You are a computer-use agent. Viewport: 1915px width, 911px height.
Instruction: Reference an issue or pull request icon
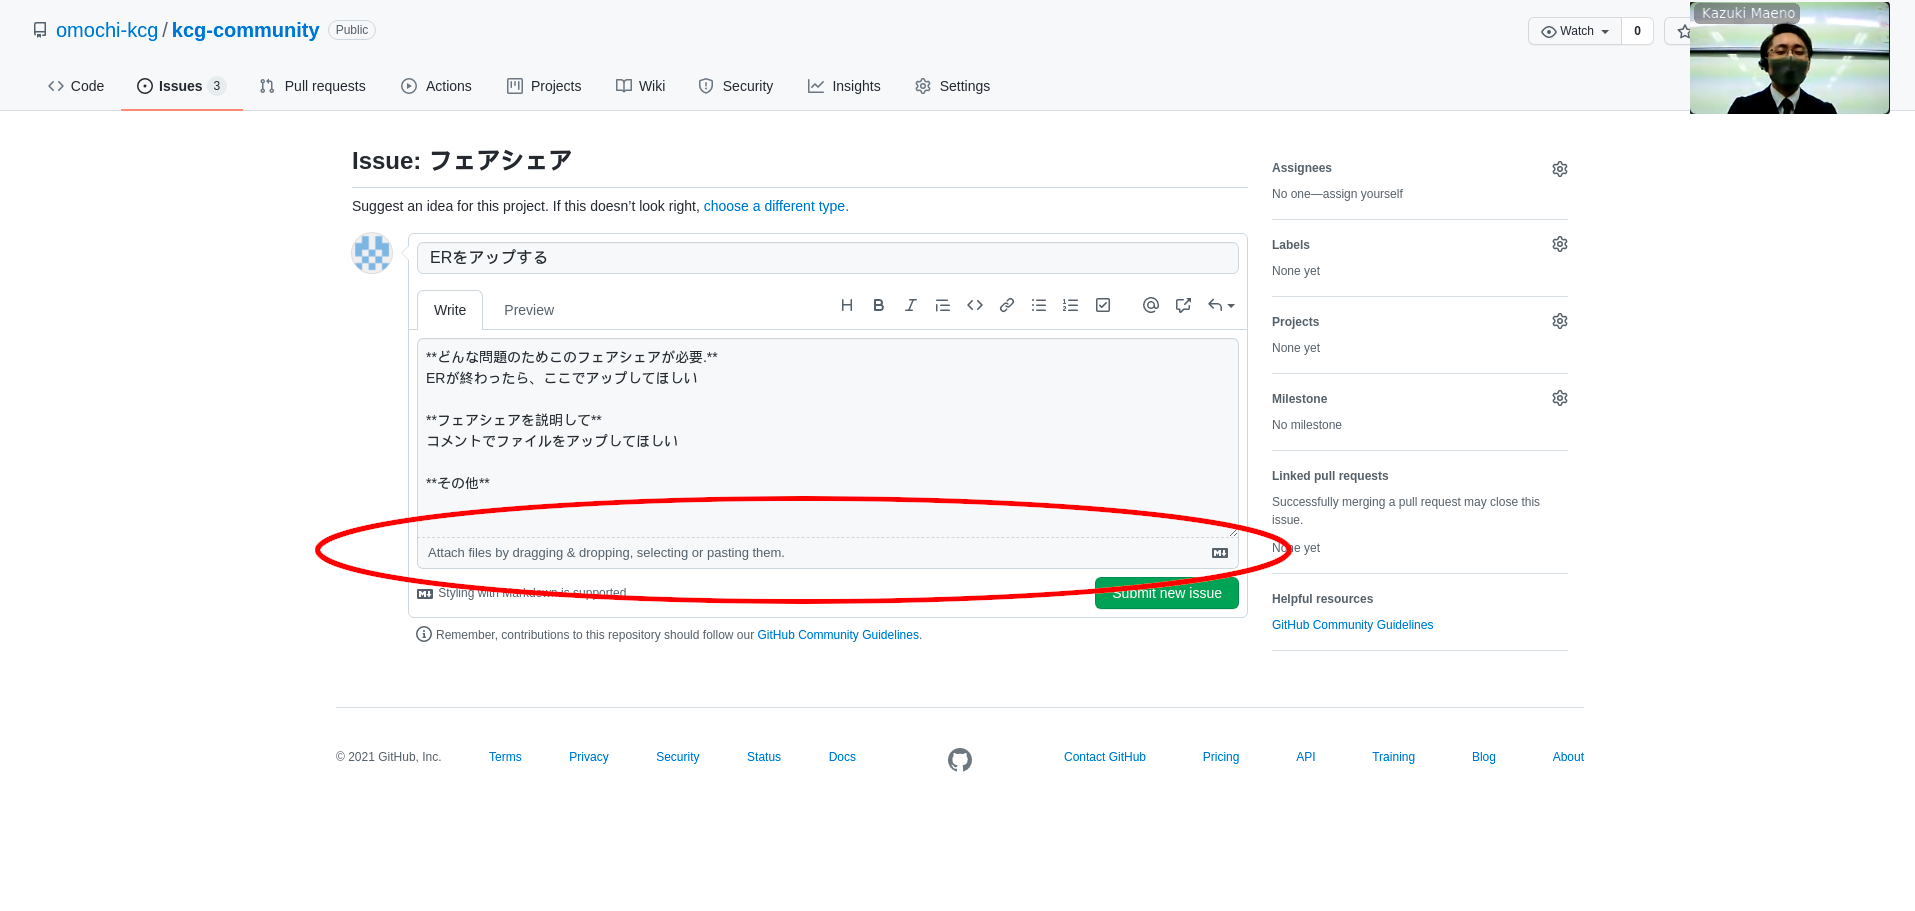pos(1183,305)
